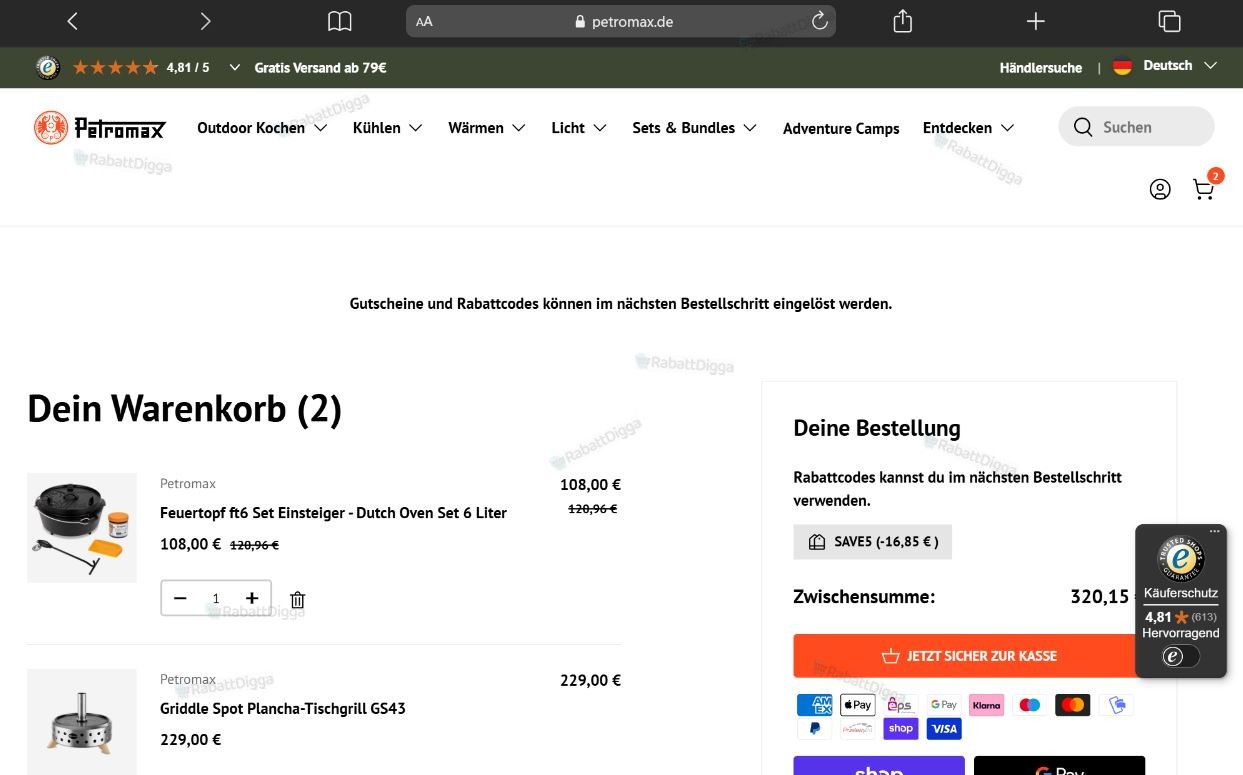The height and width of the screenshot is (775, 1243).
Task: Click the SAVE5 discount tag
Action: tap(873, 542)
